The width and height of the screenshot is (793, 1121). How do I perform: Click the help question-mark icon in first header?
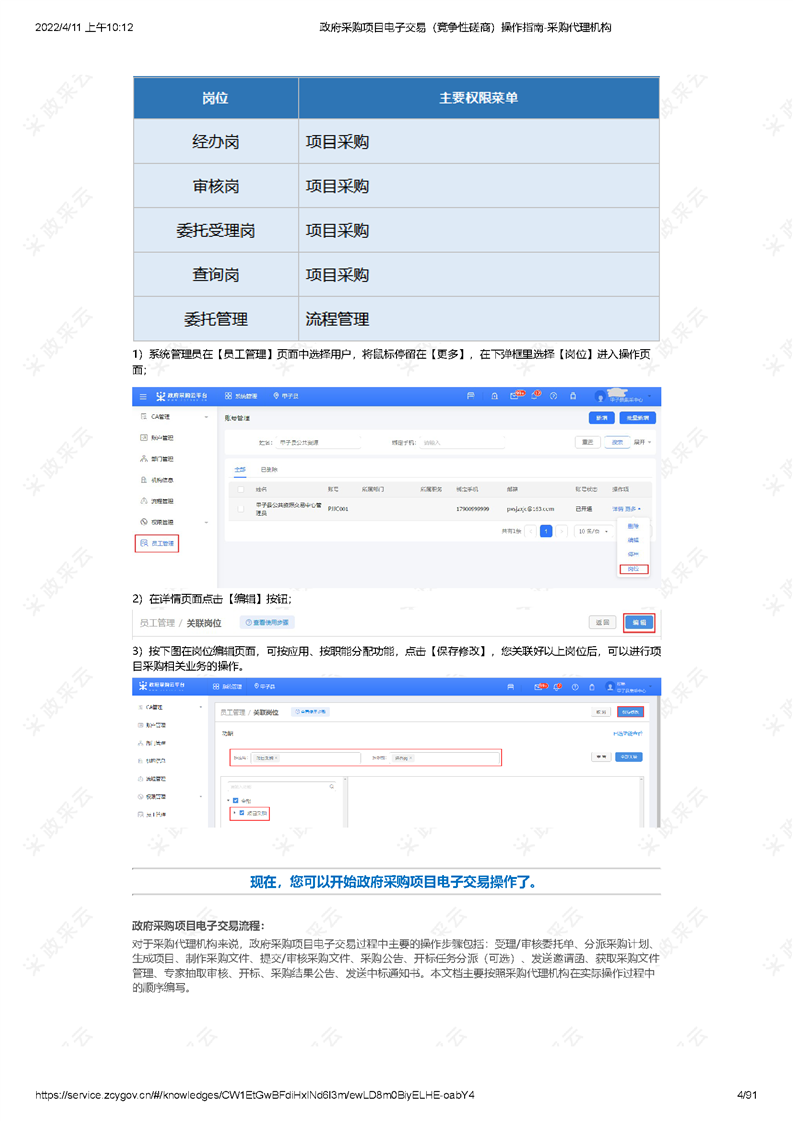tap(553, 397)
